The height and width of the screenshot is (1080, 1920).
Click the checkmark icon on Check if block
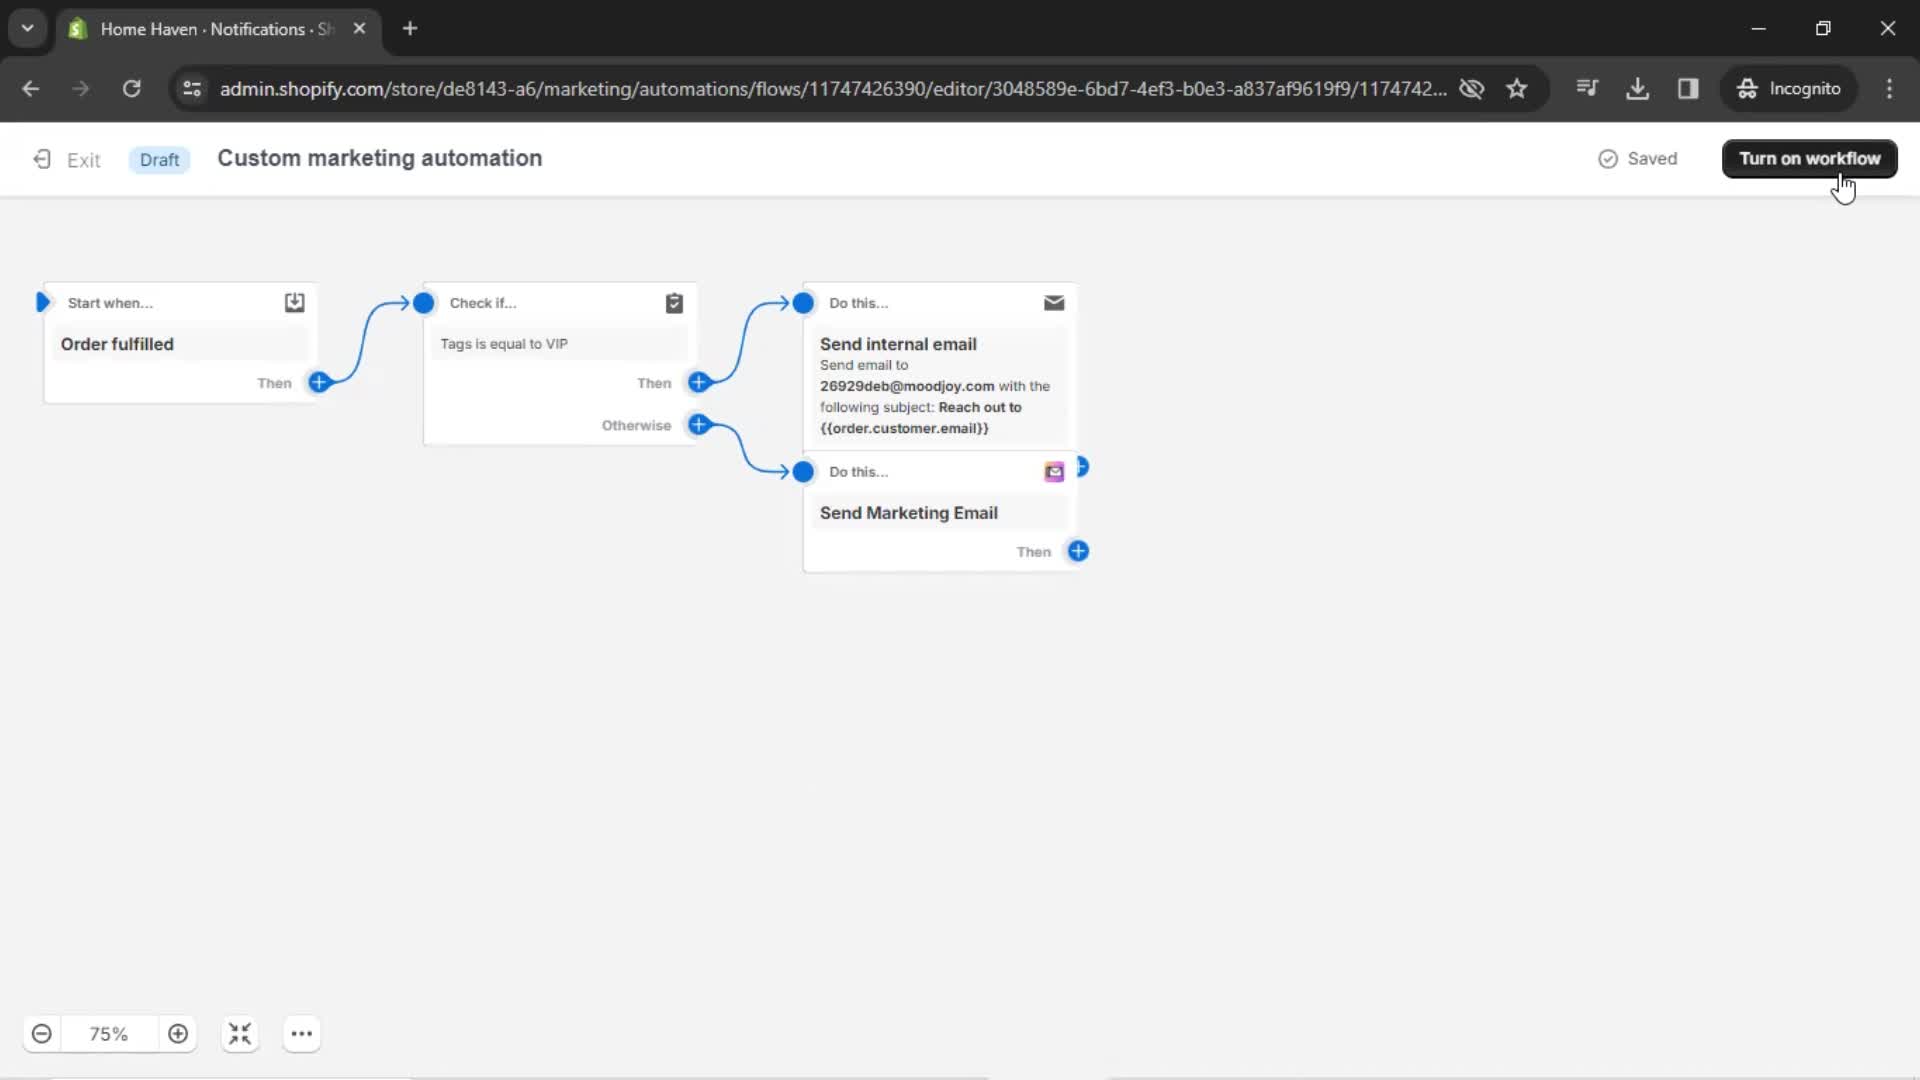tap(674, 303)
